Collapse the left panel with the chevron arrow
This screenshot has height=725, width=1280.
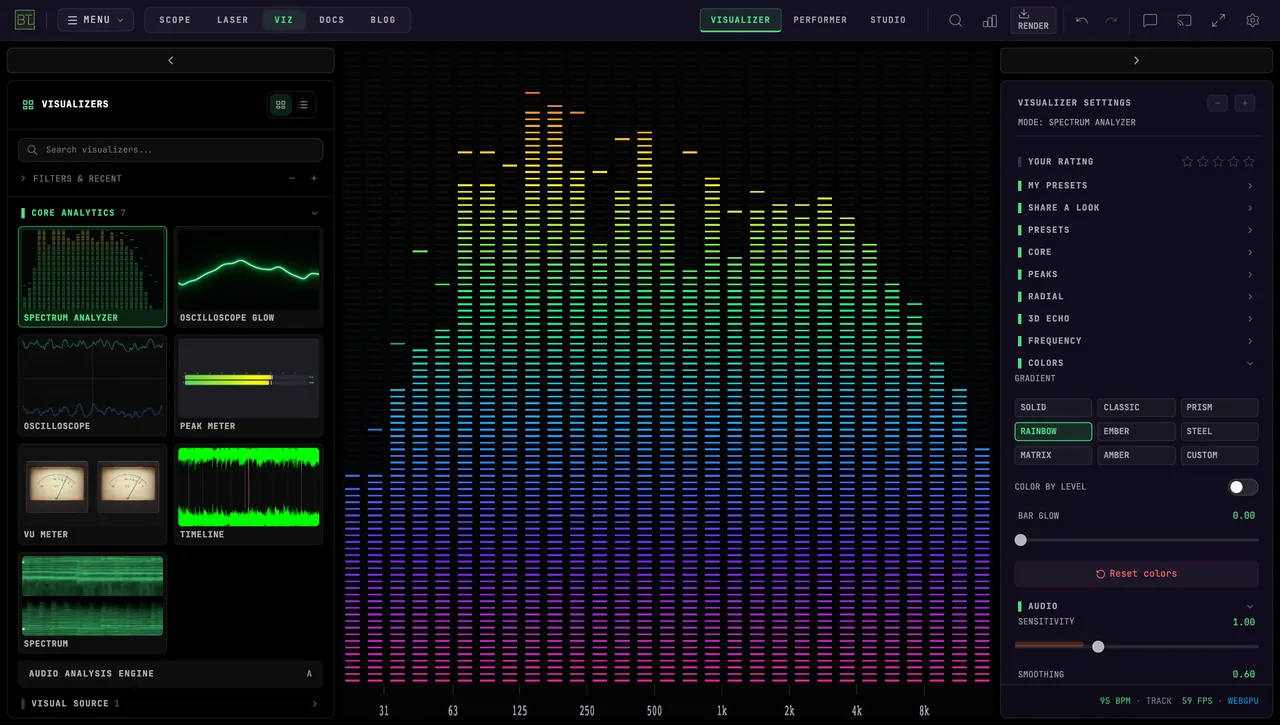click(x=171, y=61)
